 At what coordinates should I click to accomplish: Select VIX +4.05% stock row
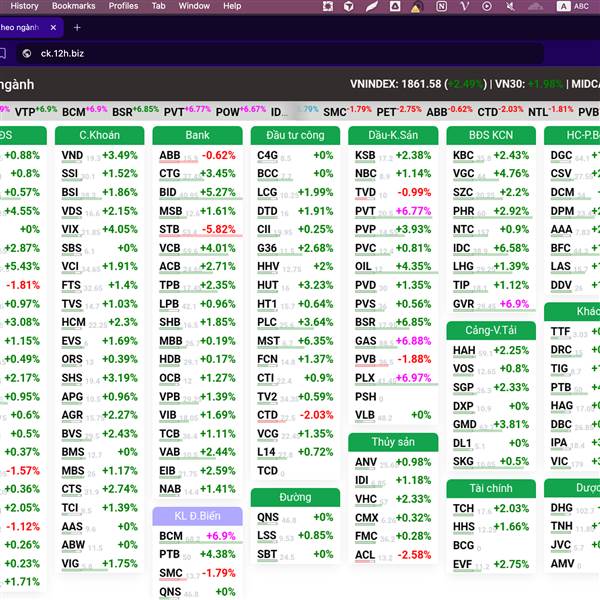tap(99, 230)
